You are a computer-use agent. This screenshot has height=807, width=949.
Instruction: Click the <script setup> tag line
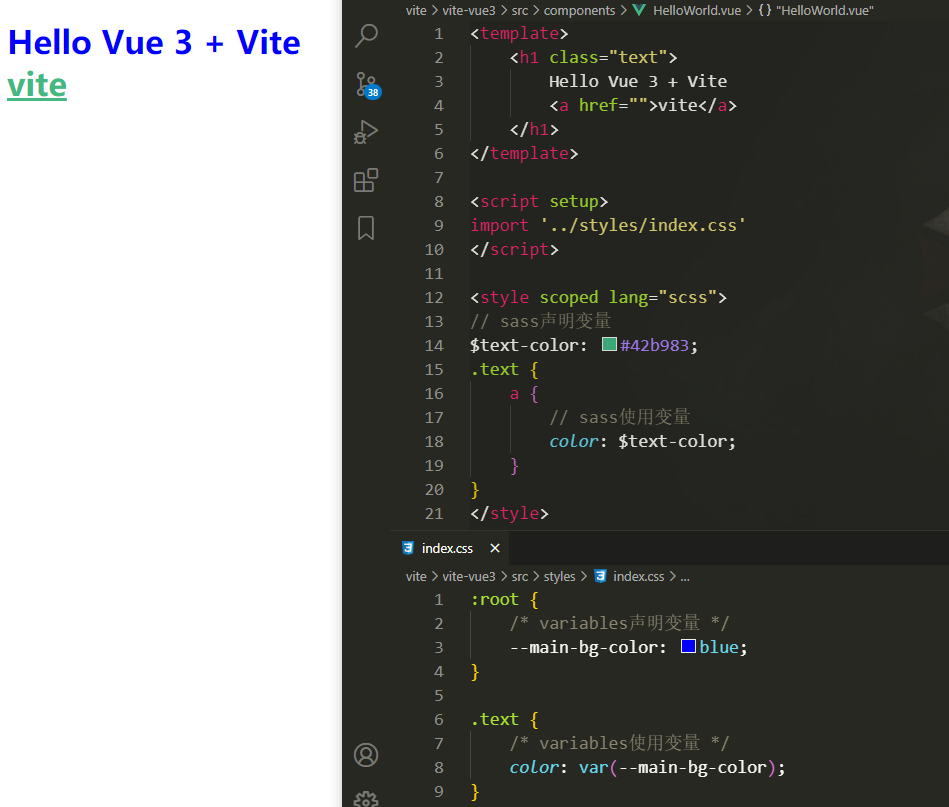(539, 201)
